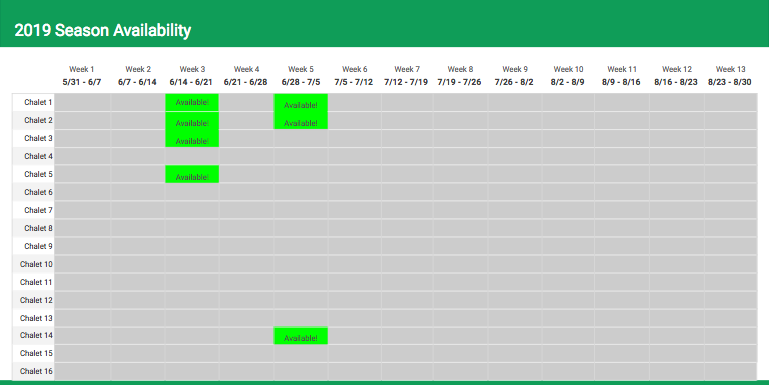Click Available cell for Chalet 1 Week 5
Screen dimensions: 769x385
pyautogui.click(x=301, y=103)
